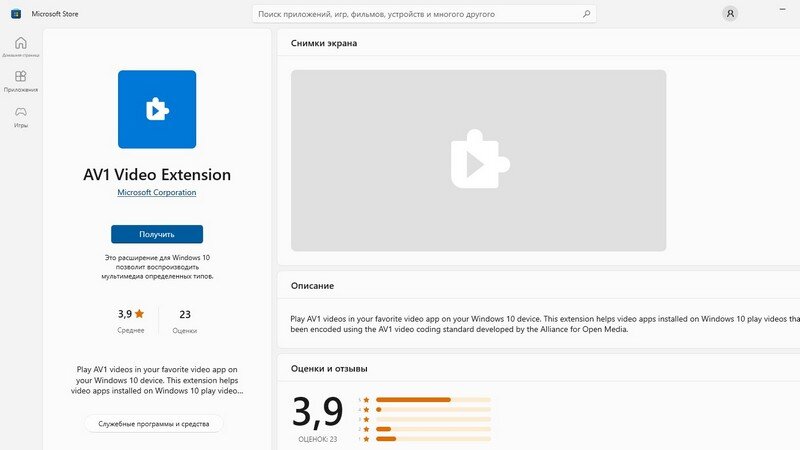The image size is (800, 450).
Task: Click the full description paragraph text
Action: pyautogui.click(x=545, y=324)
